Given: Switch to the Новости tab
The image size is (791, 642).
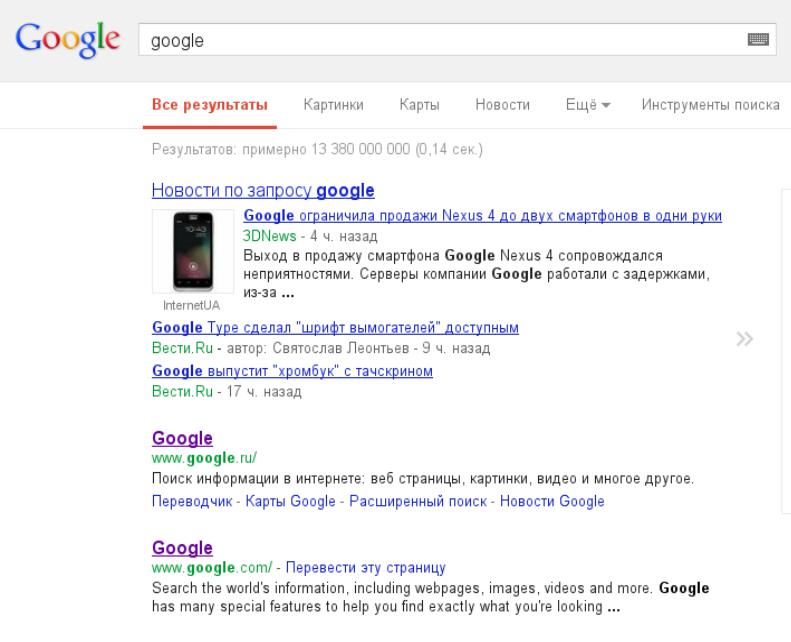Looking at the screenshot, I should pyautogui.click(x=502, y=105).
